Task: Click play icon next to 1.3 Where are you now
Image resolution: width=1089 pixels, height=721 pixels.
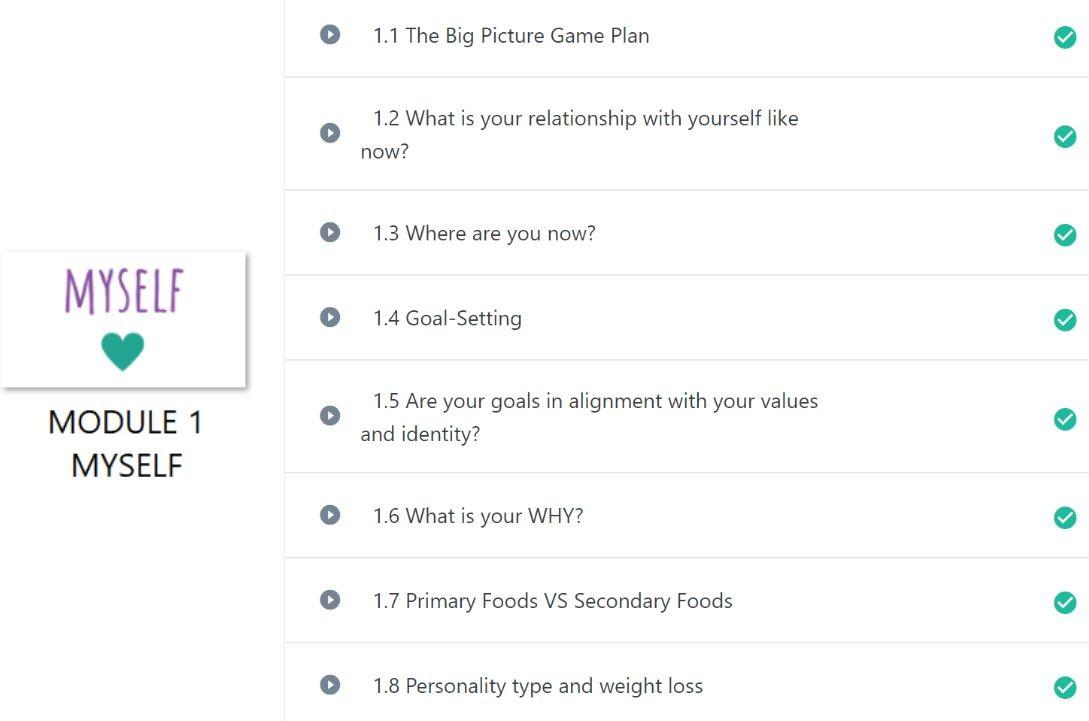Action: click(x=330, y=232)
